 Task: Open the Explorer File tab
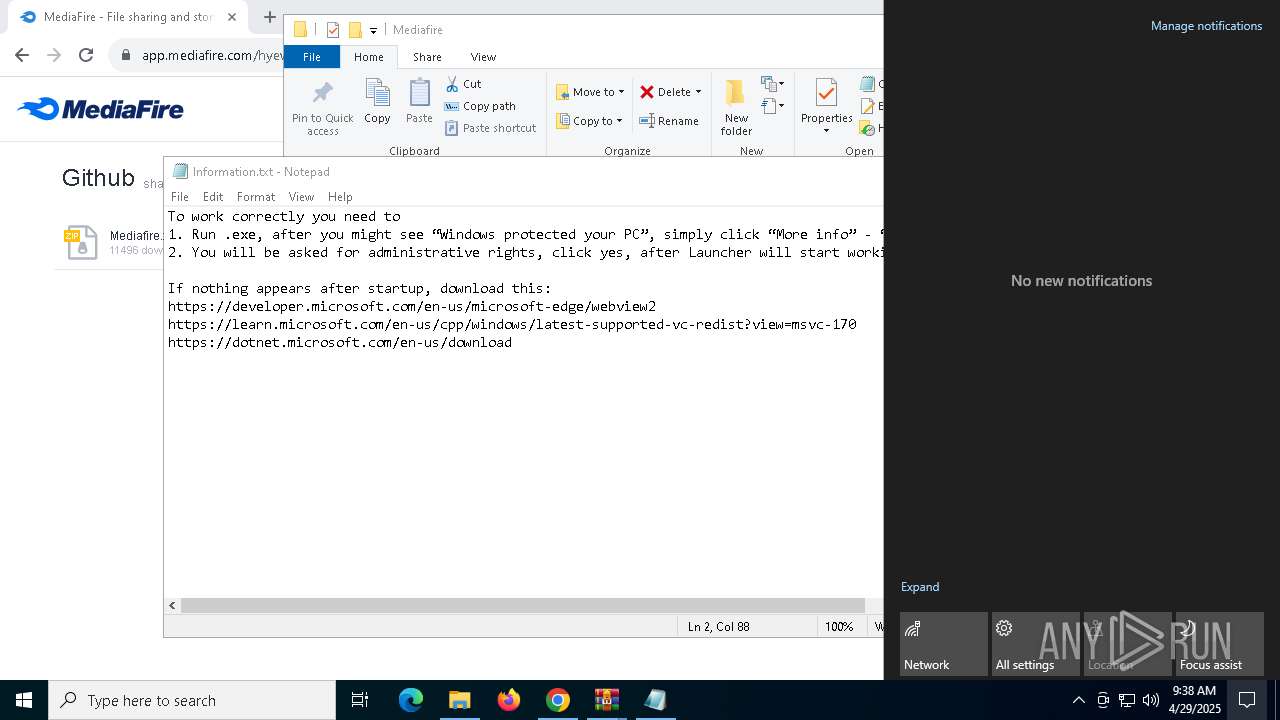pos(312,57)
